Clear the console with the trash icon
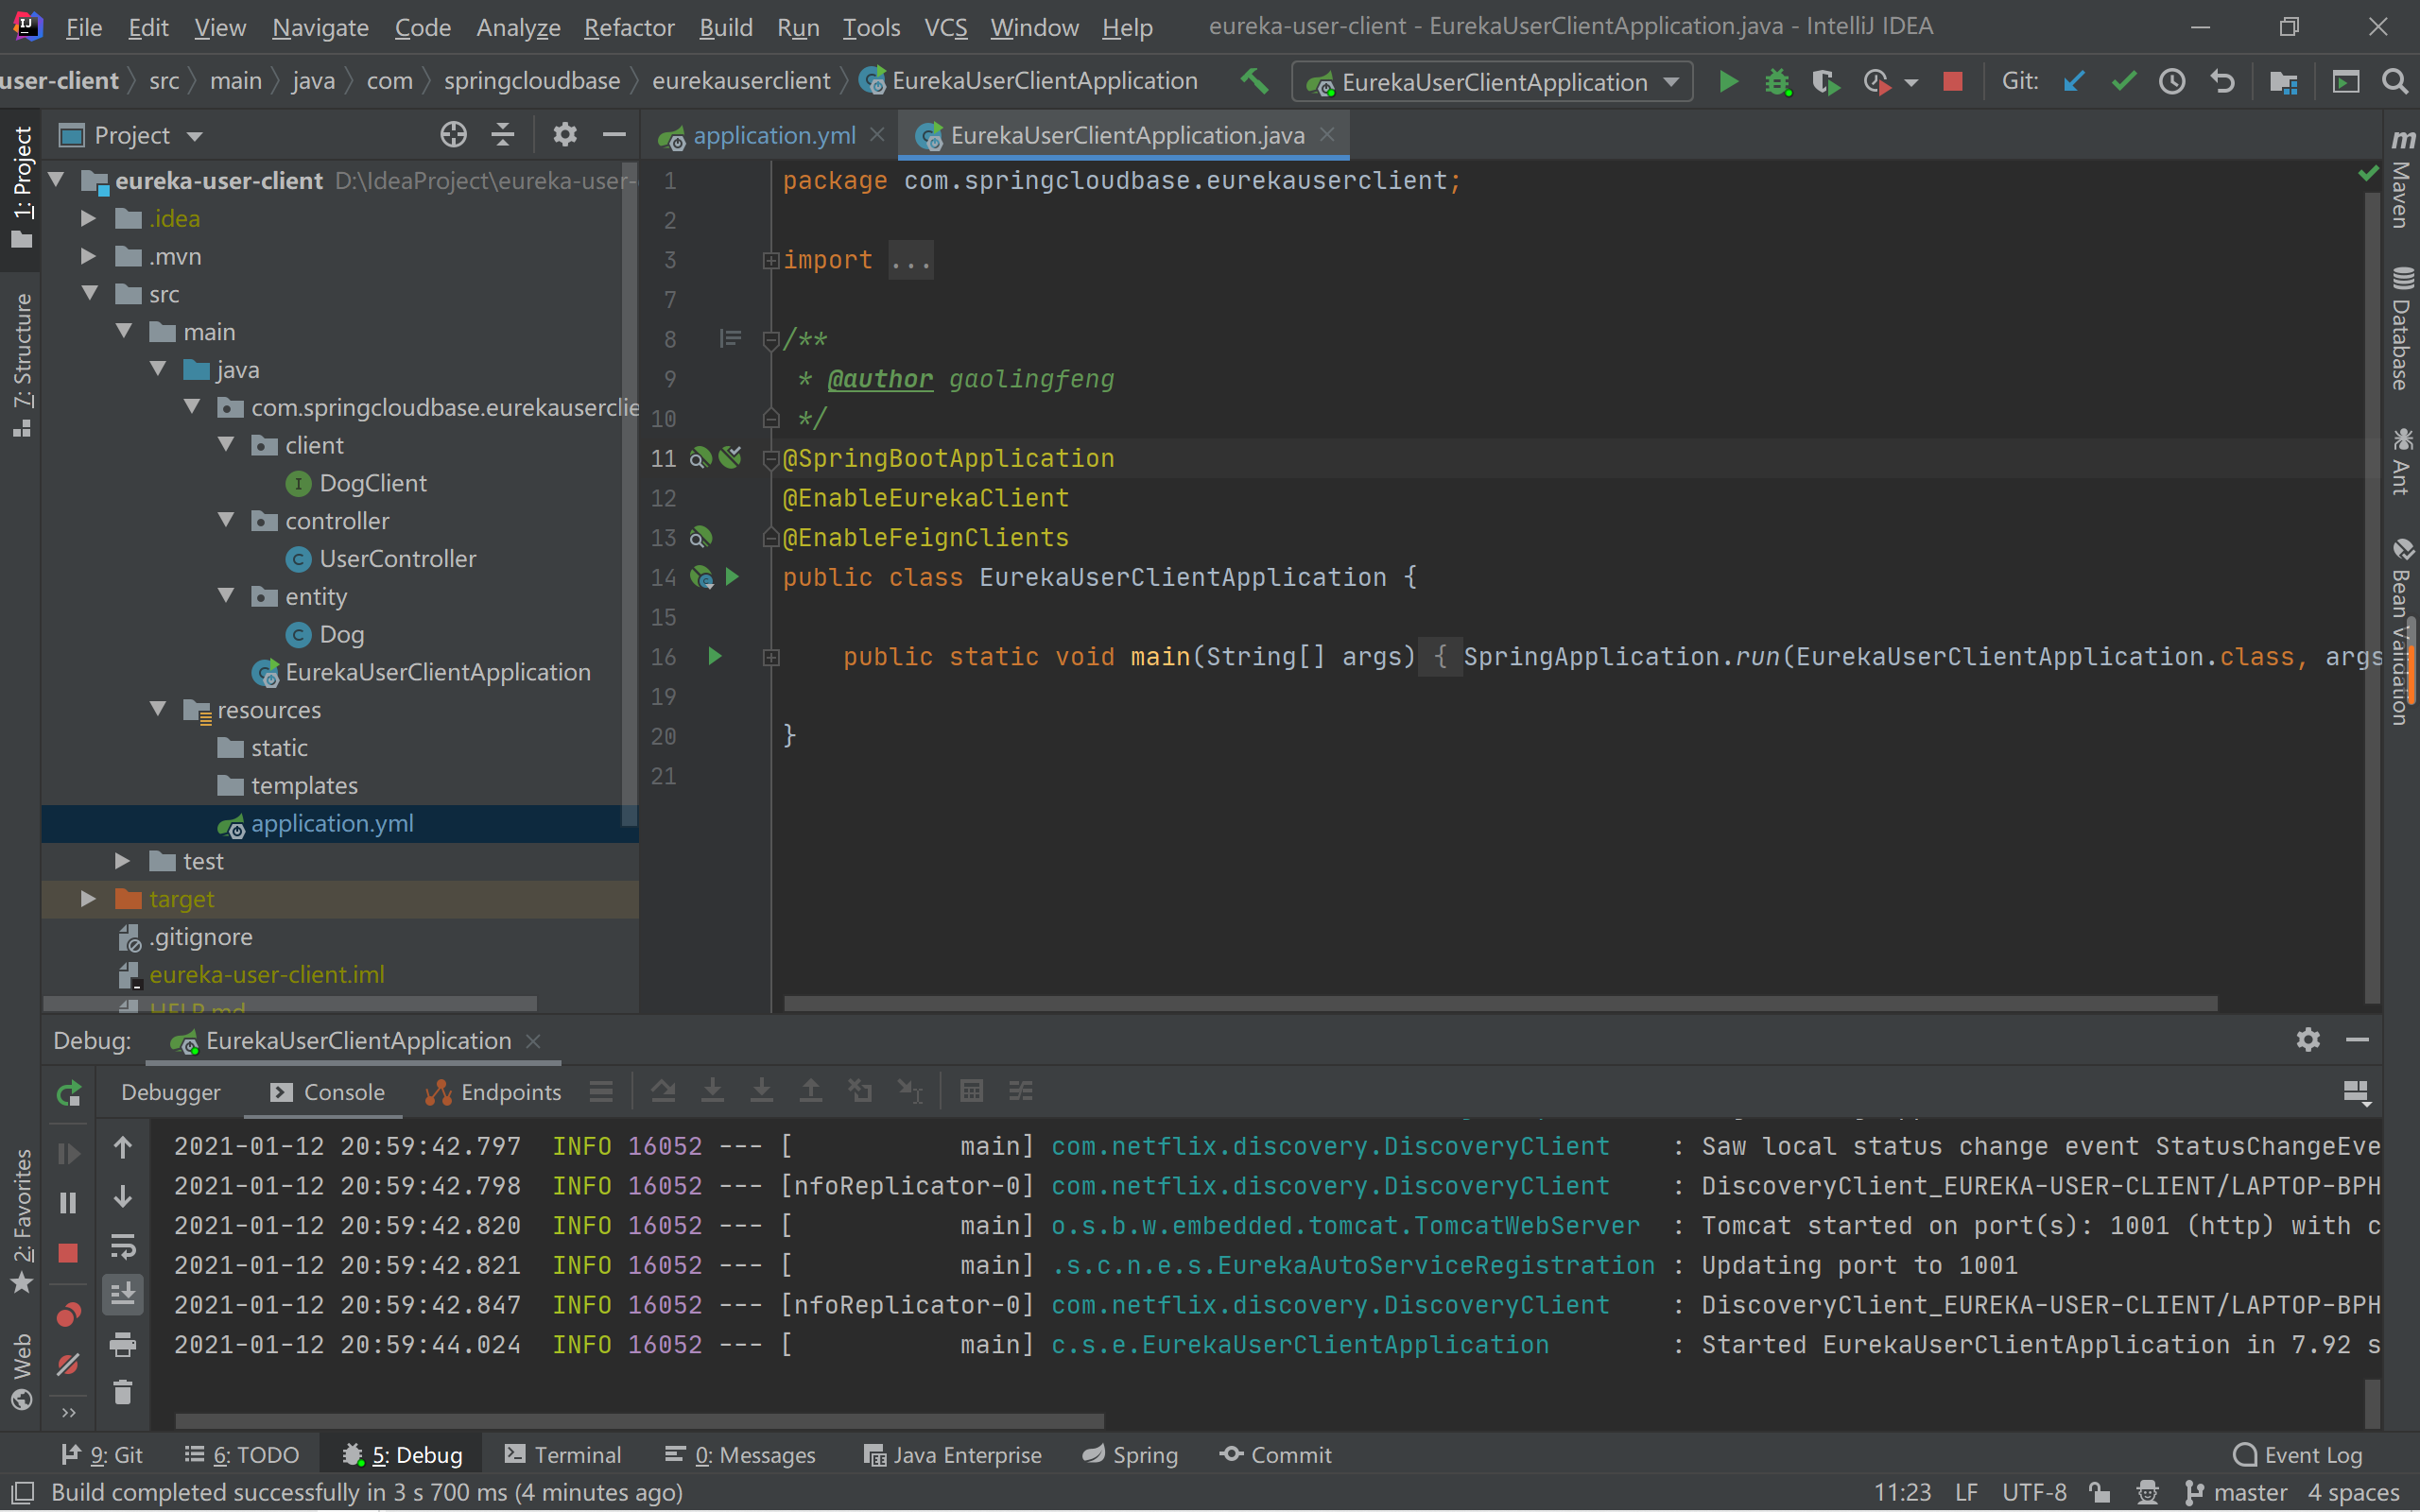 123,1391
